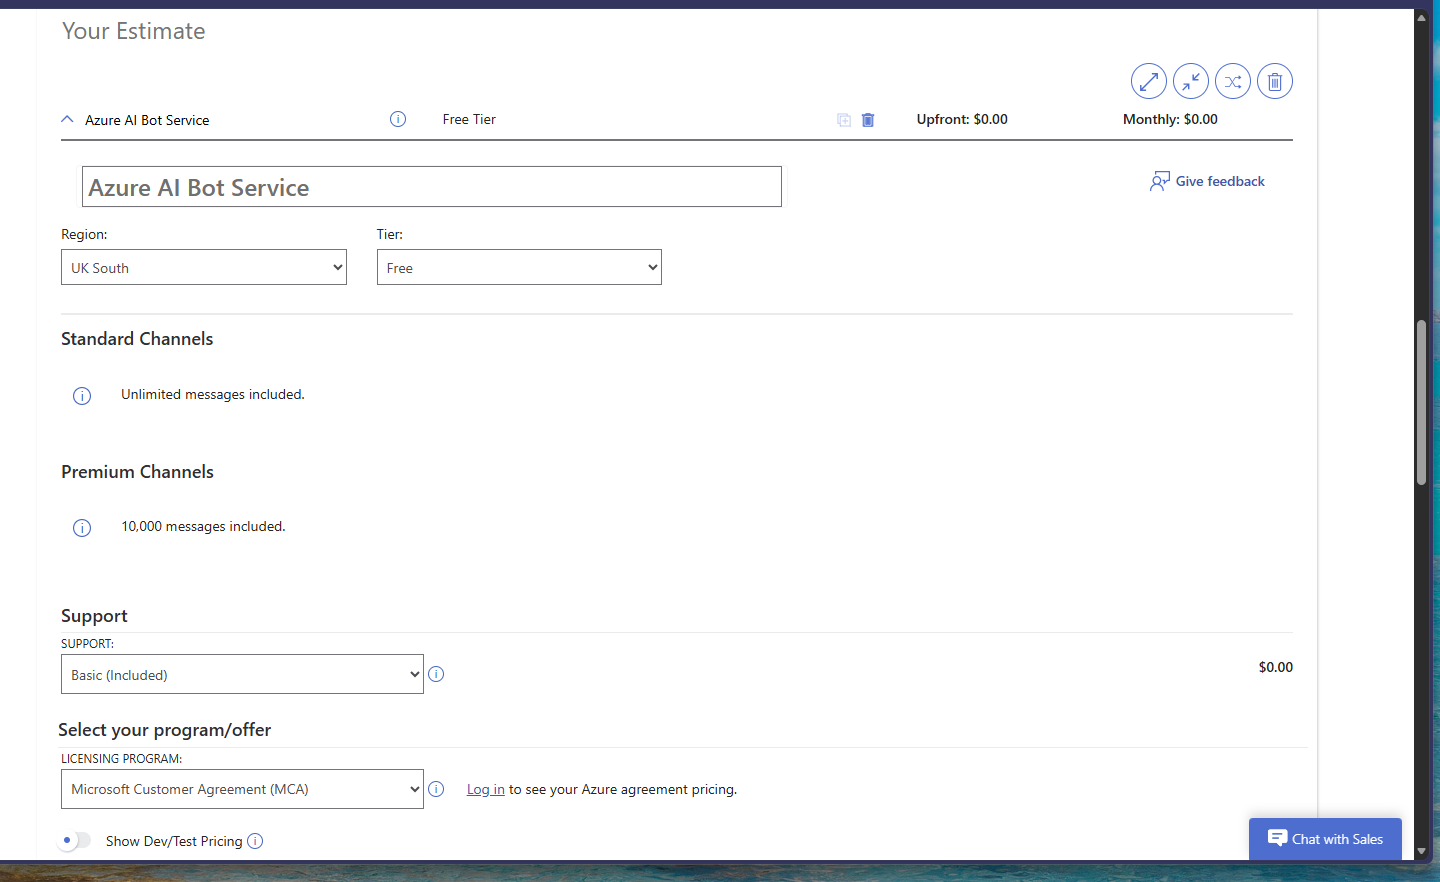
Task: Click the Expand all estimate items icon
Action: [1149, 81]
